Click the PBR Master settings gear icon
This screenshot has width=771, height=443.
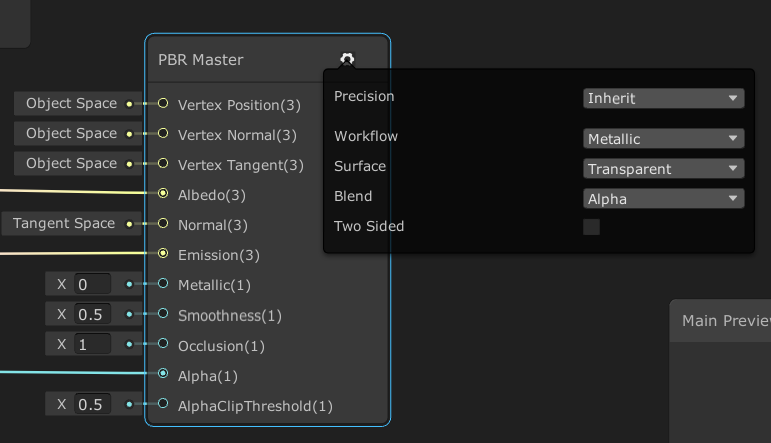click(x=347, y=59)
